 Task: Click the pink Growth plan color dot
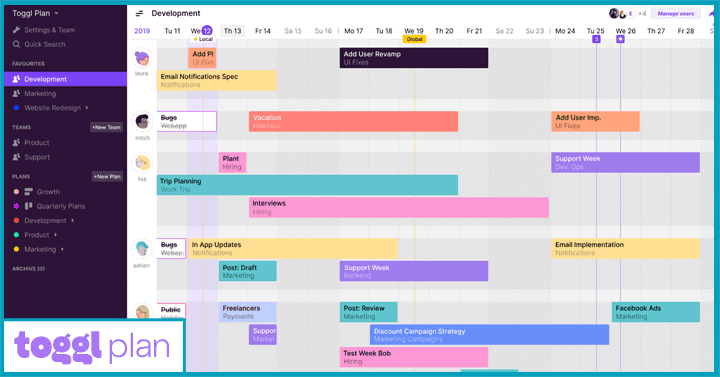tap(16, 191)
